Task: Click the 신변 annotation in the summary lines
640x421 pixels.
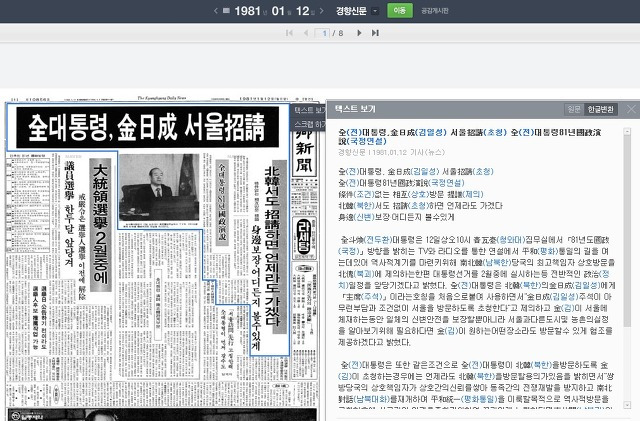Action: click(x=364, y=217)
